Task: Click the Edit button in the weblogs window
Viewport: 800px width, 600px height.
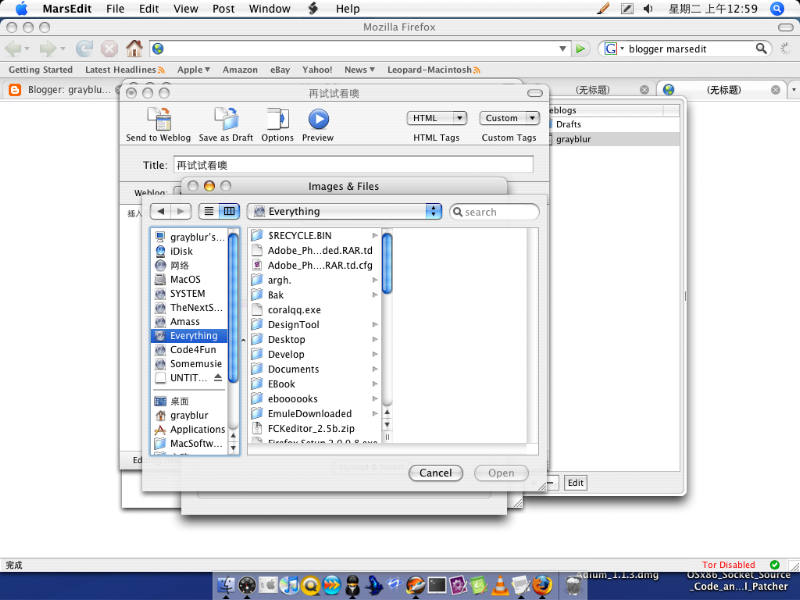Action: 576,483
